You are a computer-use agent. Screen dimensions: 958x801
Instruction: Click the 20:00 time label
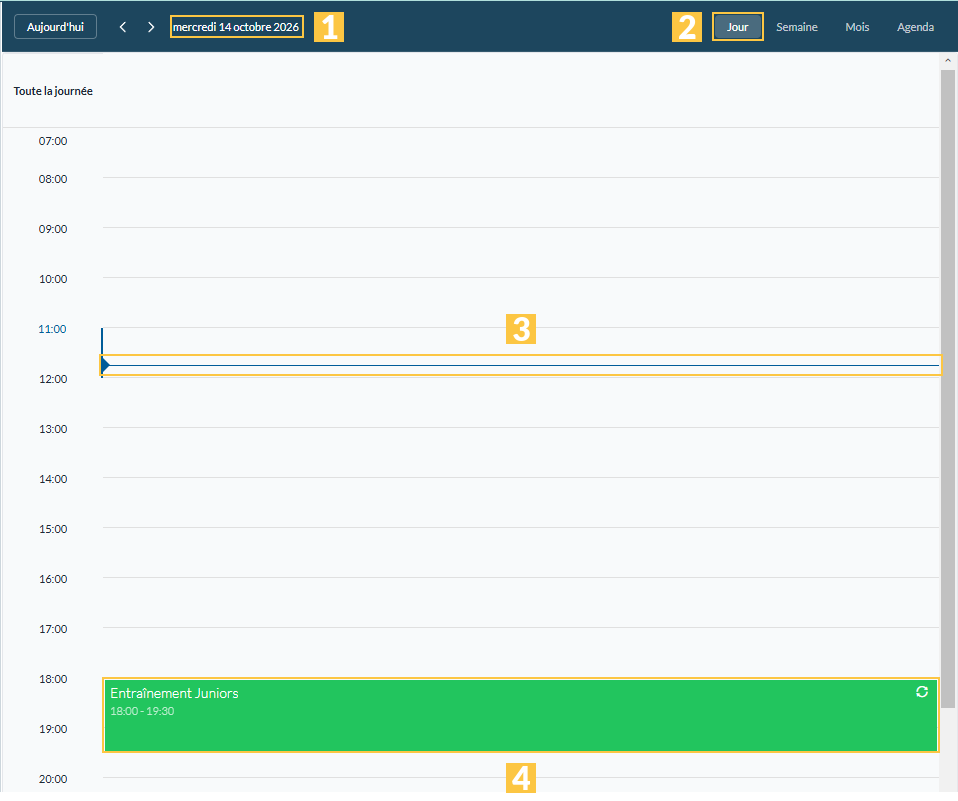(x=53, y=779)
